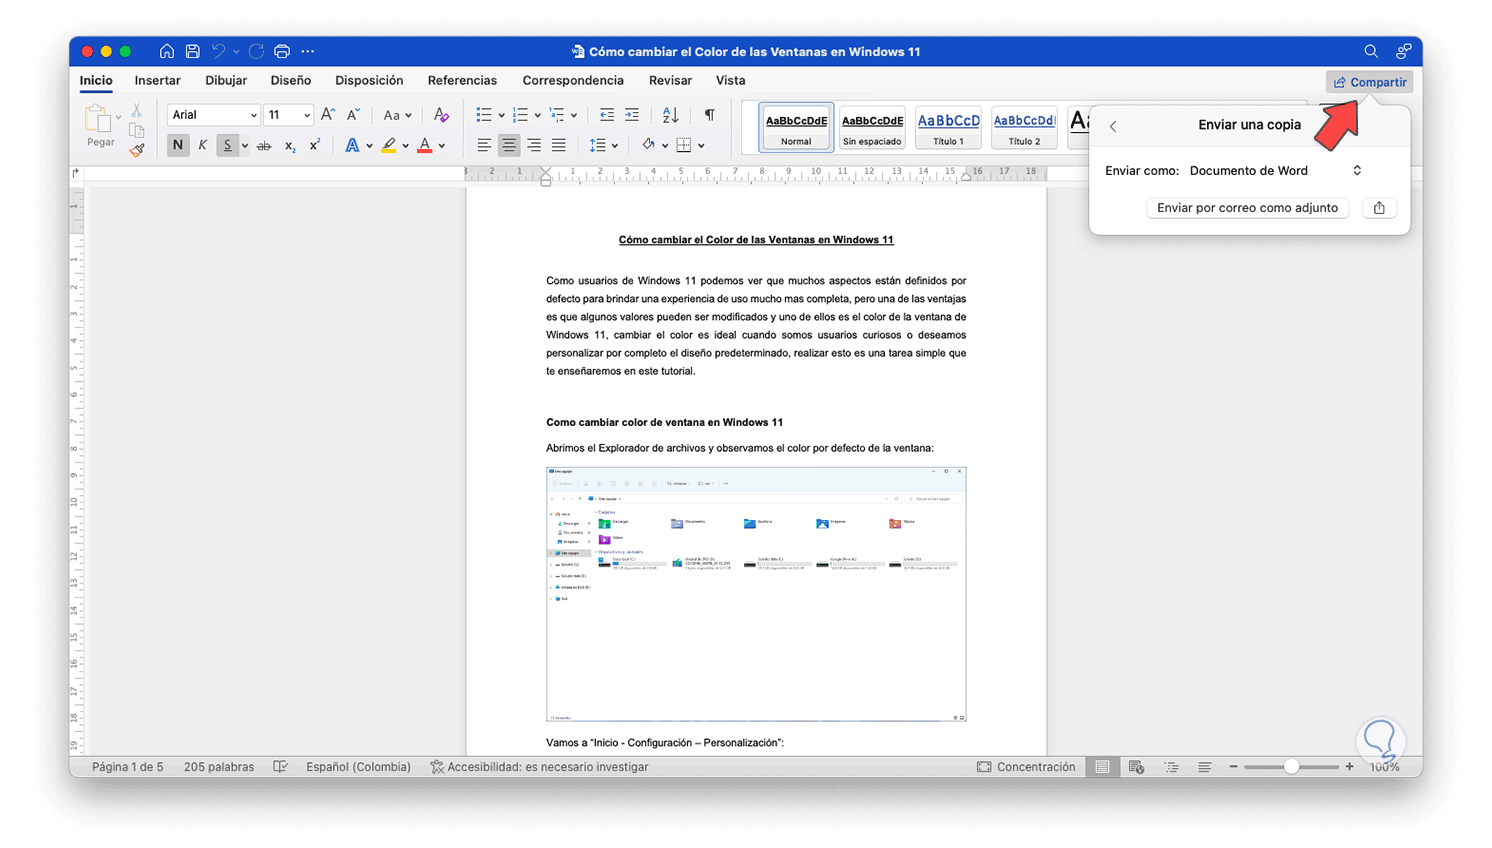The width and height of the screenshot is (1492, 848).
Task: Switch to Outline view in status bar
Action: click(x=1171, y=767)
